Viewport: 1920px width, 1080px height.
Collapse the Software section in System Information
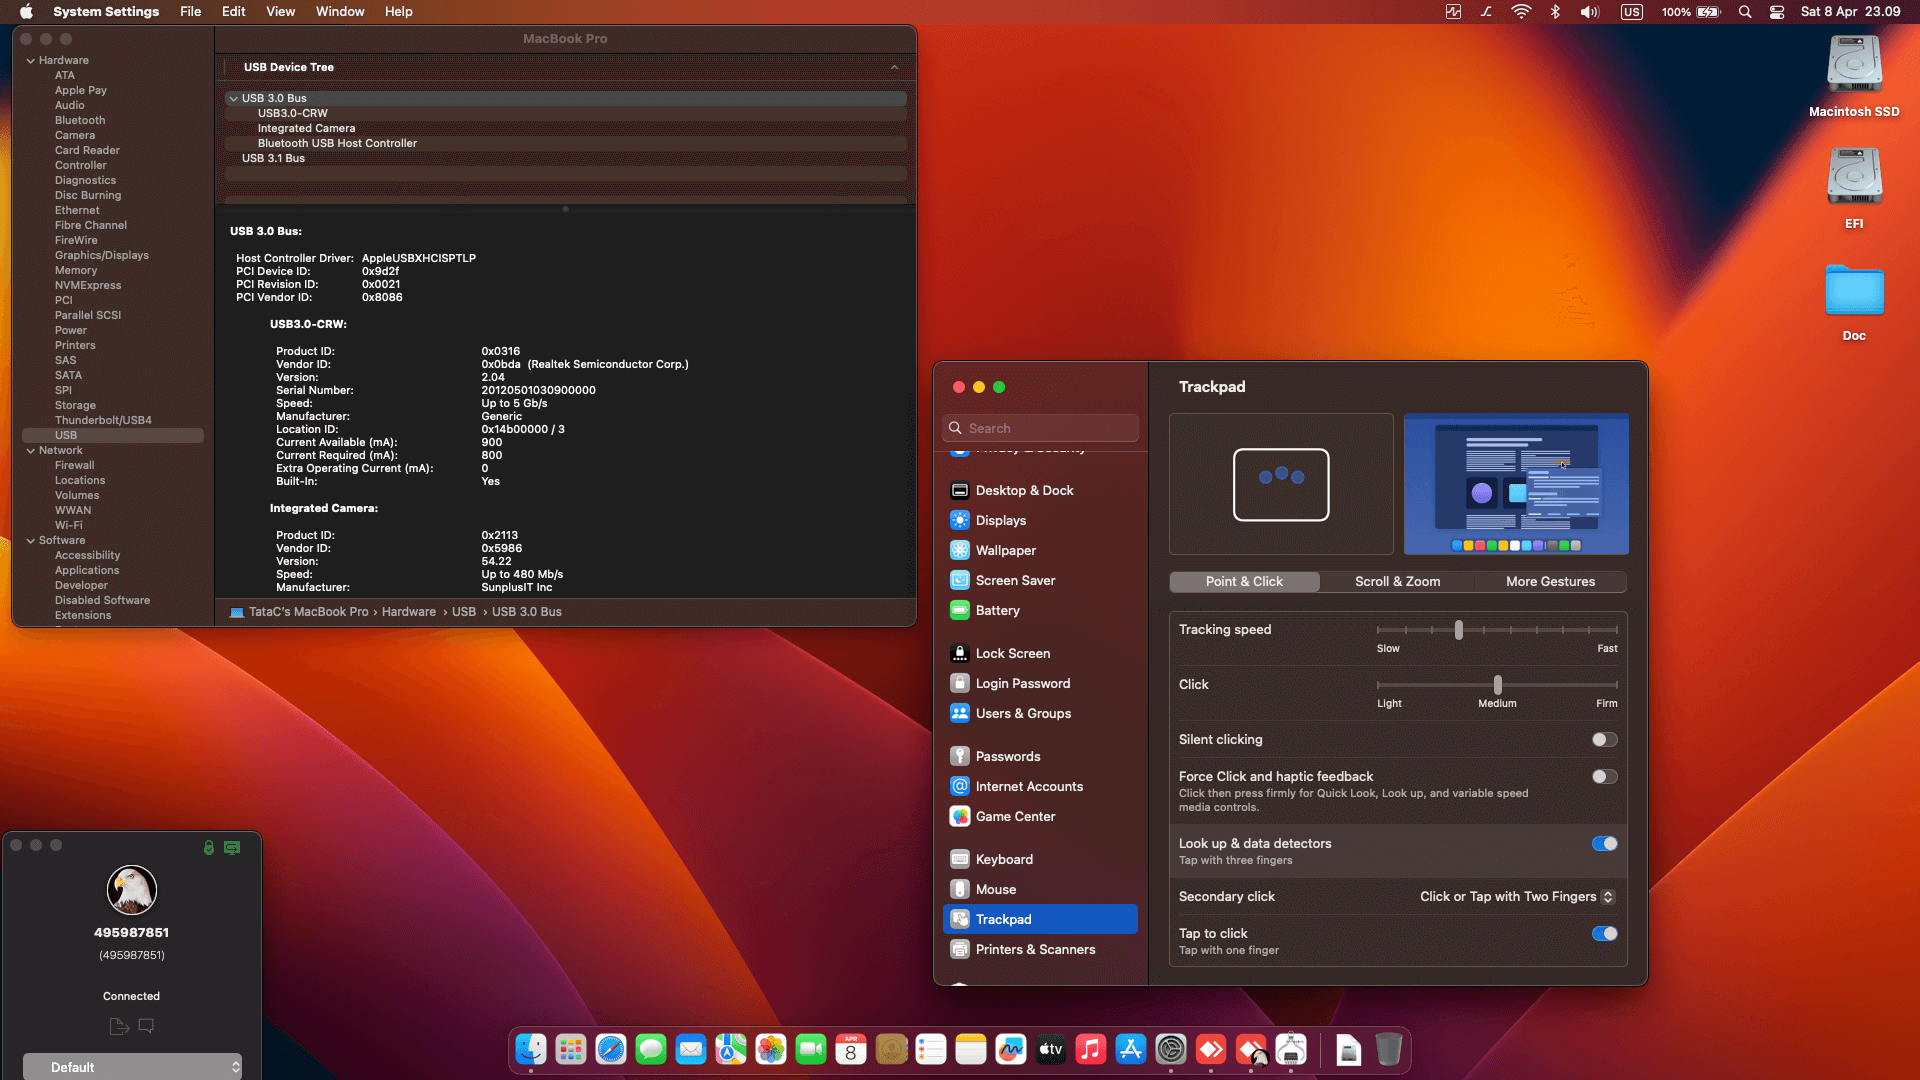tap(30, 541)
